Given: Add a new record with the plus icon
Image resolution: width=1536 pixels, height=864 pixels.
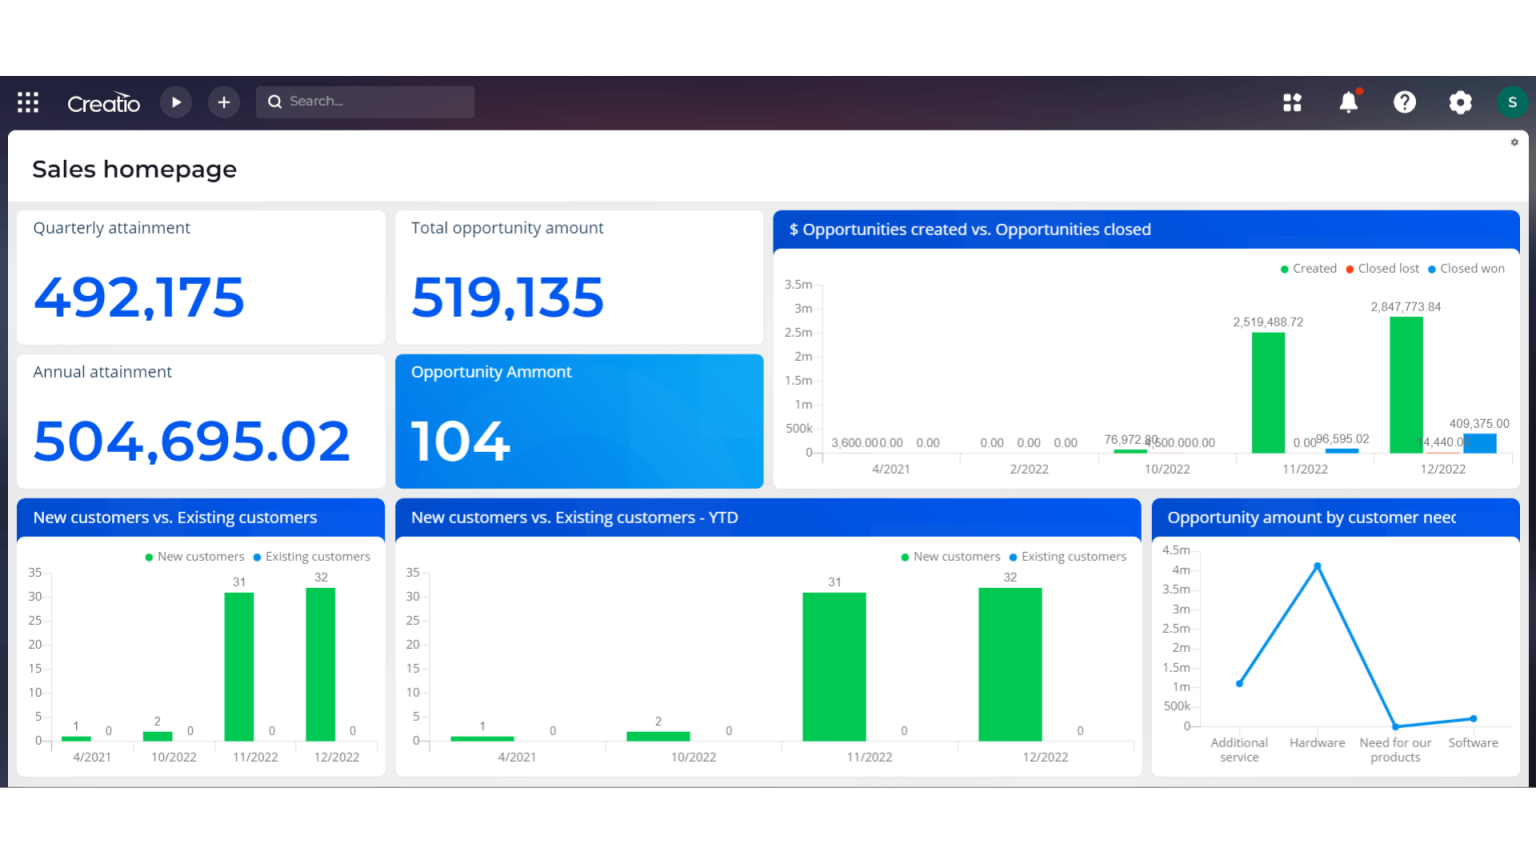Looking at the screenshot, I should pyautogui.click(x=223, y=101).
